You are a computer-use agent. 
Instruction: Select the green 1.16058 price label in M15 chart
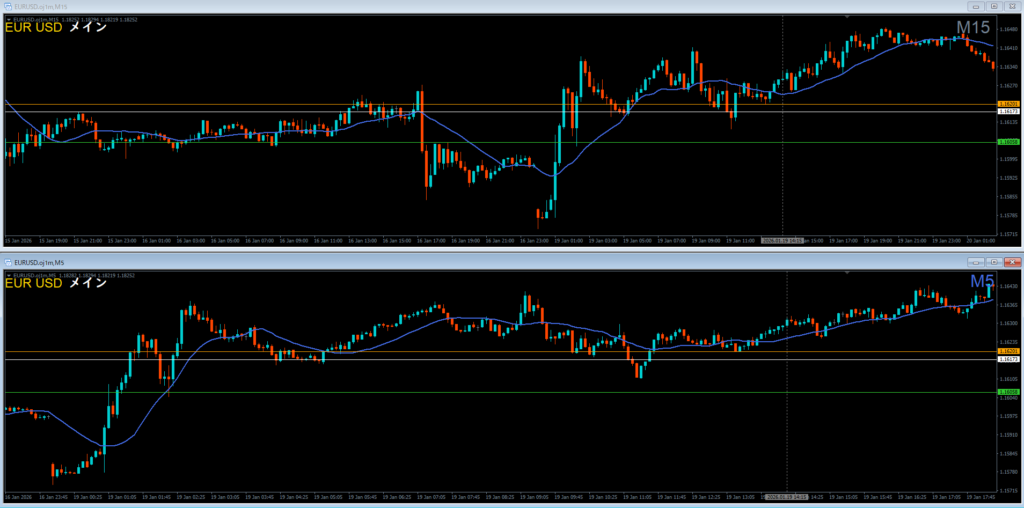click(x=1006, y=142)
